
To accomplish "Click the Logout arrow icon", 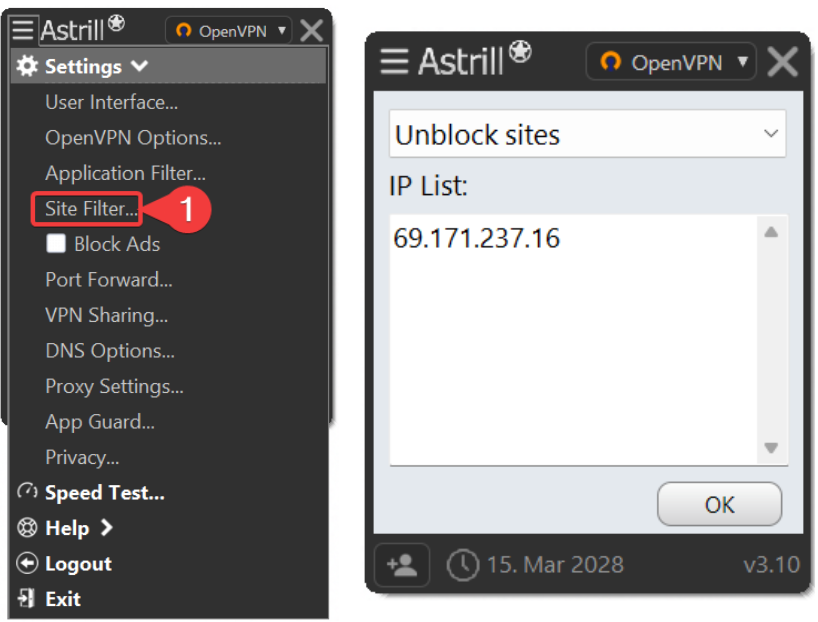I will pyautogui.click(x=27, y=564).
